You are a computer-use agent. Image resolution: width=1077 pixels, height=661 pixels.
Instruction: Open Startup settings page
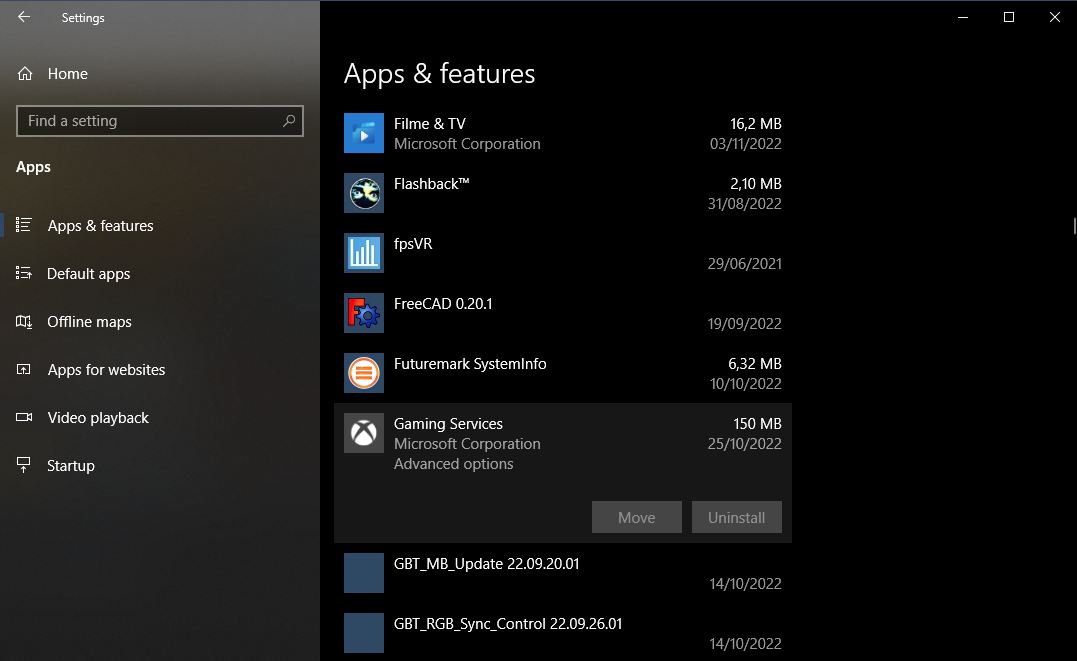[160, 466]
